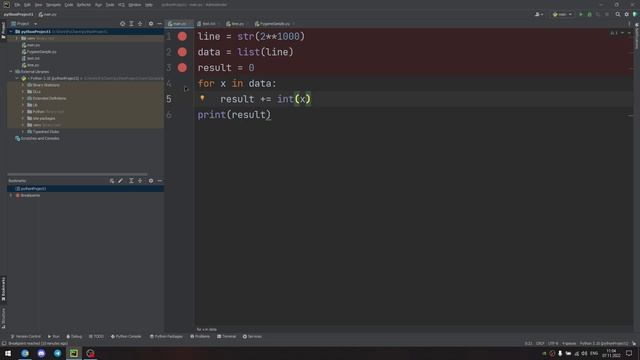Click the Python interpreter status bar entry
Image resolution: width=640 pixels, height=360 pixels.
604,343
